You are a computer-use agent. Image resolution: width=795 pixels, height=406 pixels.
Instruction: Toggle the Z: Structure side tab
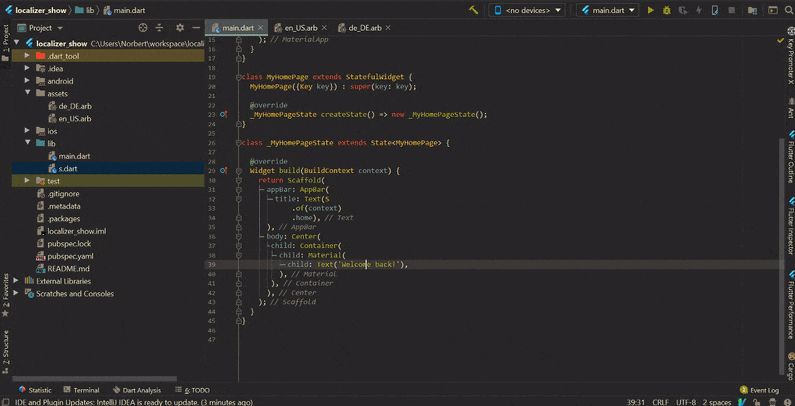(x=5, y=351)
